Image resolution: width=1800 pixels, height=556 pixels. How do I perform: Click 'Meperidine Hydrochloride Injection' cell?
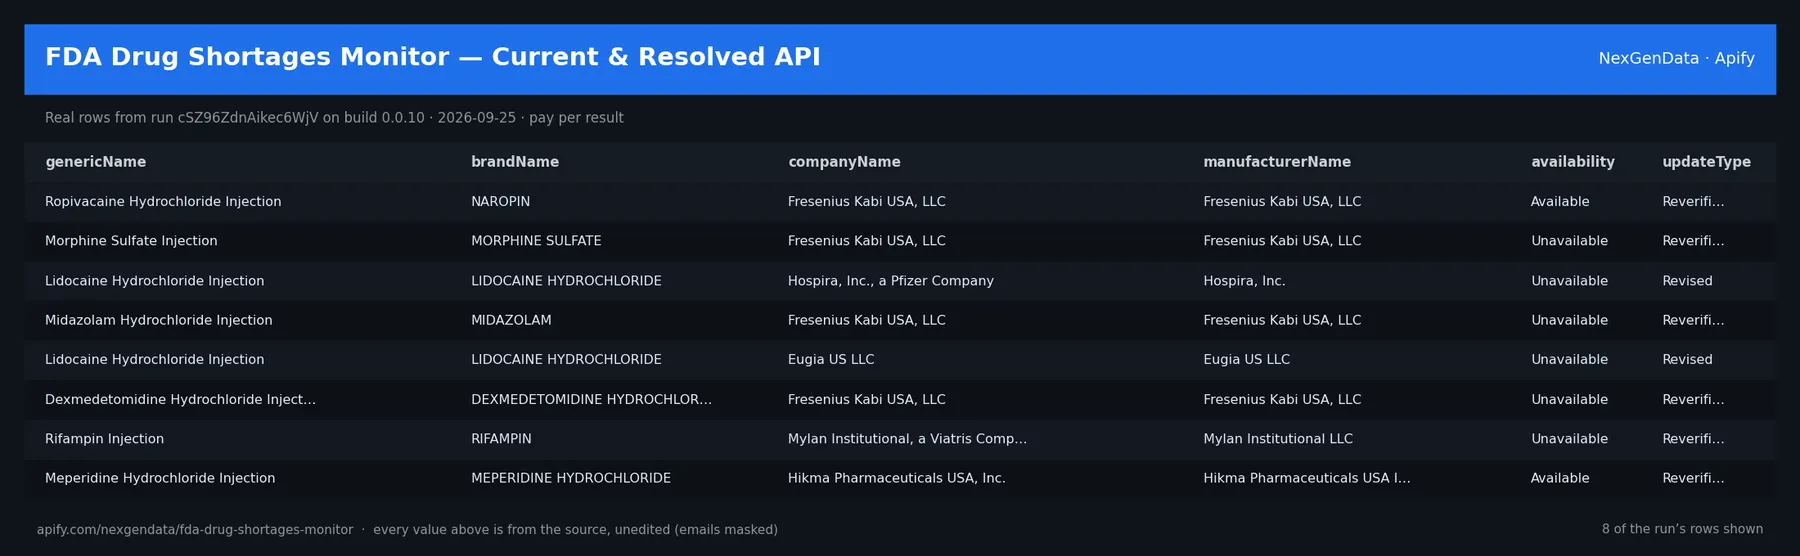point(160,479)
